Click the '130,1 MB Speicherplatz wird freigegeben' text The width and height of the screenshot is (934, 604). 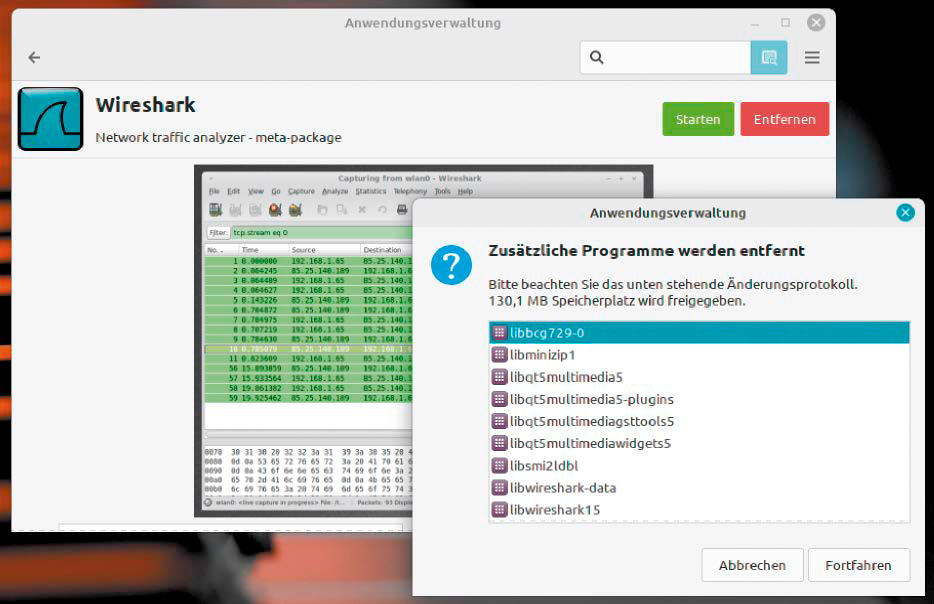(x=617, y=301)
